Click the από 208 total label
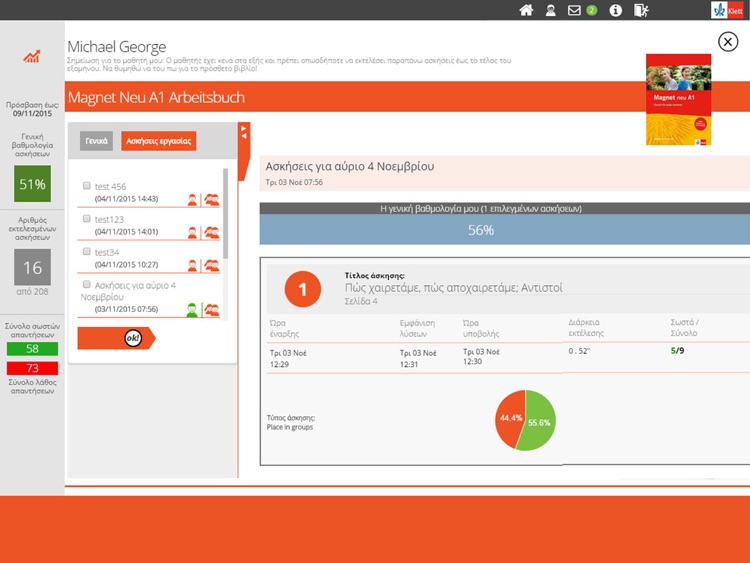Image resolution: width=750 pixels, height=563 pixels. point(32,291)
